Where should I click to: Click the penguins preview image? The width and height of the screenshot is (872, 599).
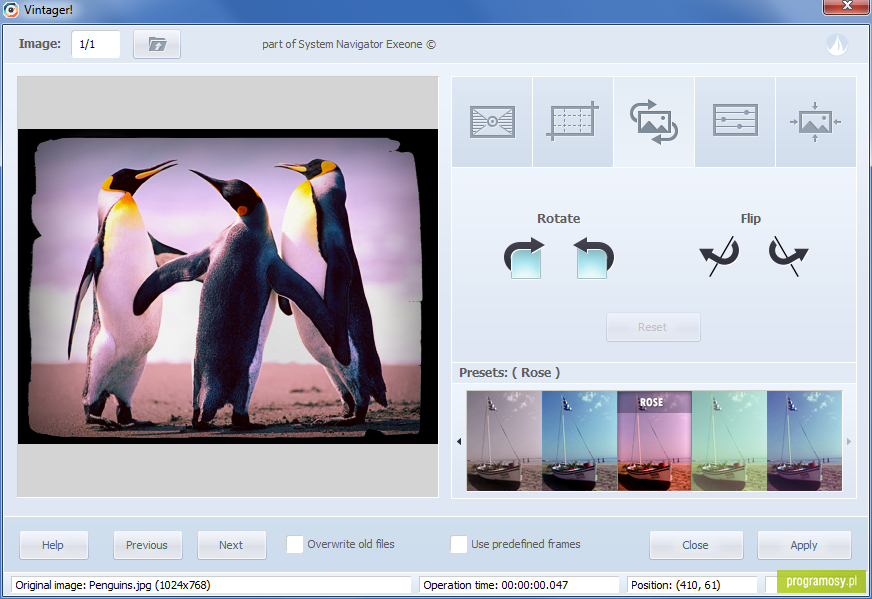click(x=228, y=286)
